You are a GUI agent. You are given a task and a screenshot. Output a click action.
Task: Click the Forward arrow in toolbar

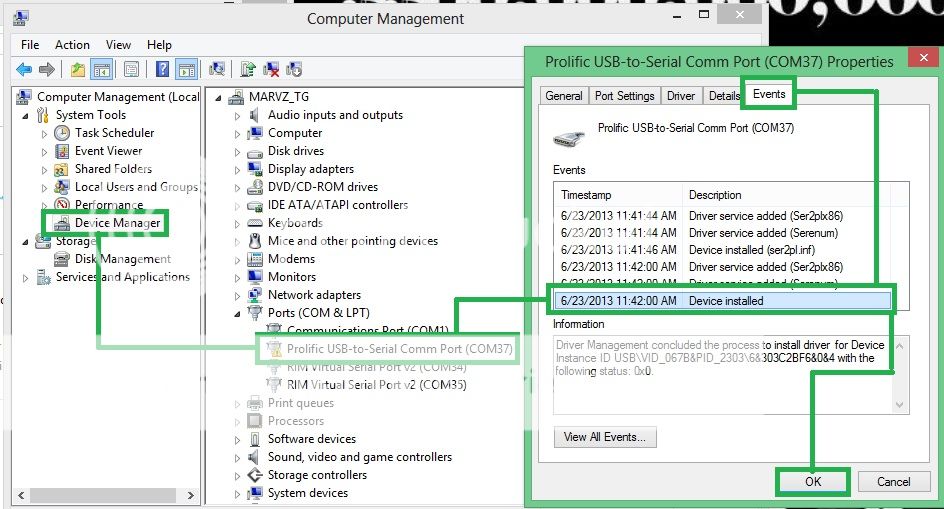[x=47, y=70]
